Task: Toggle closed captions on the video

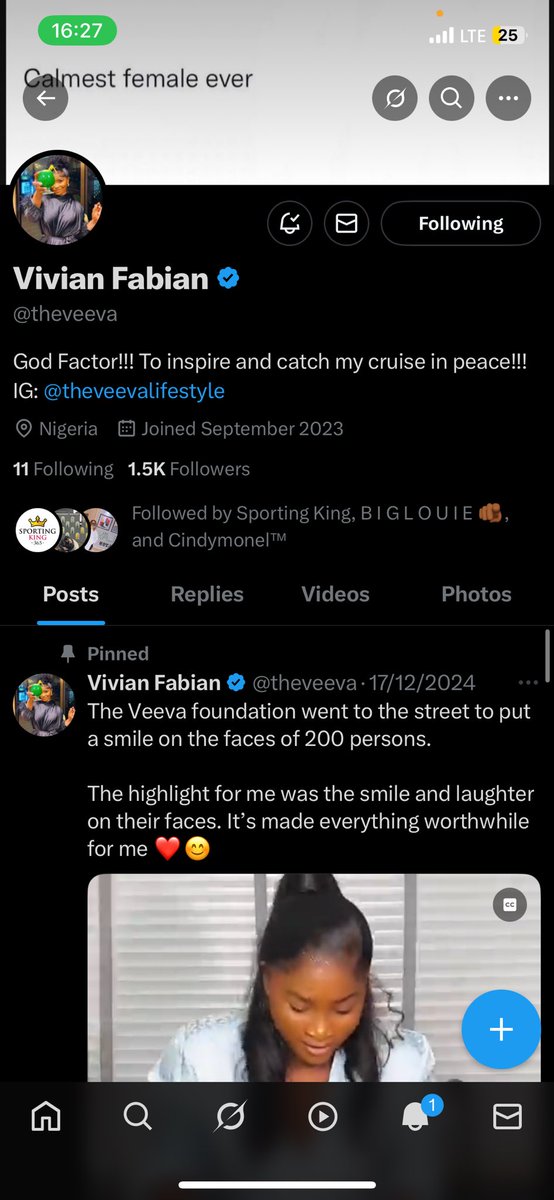Action: pyautogui.click(x=509, y=904)
